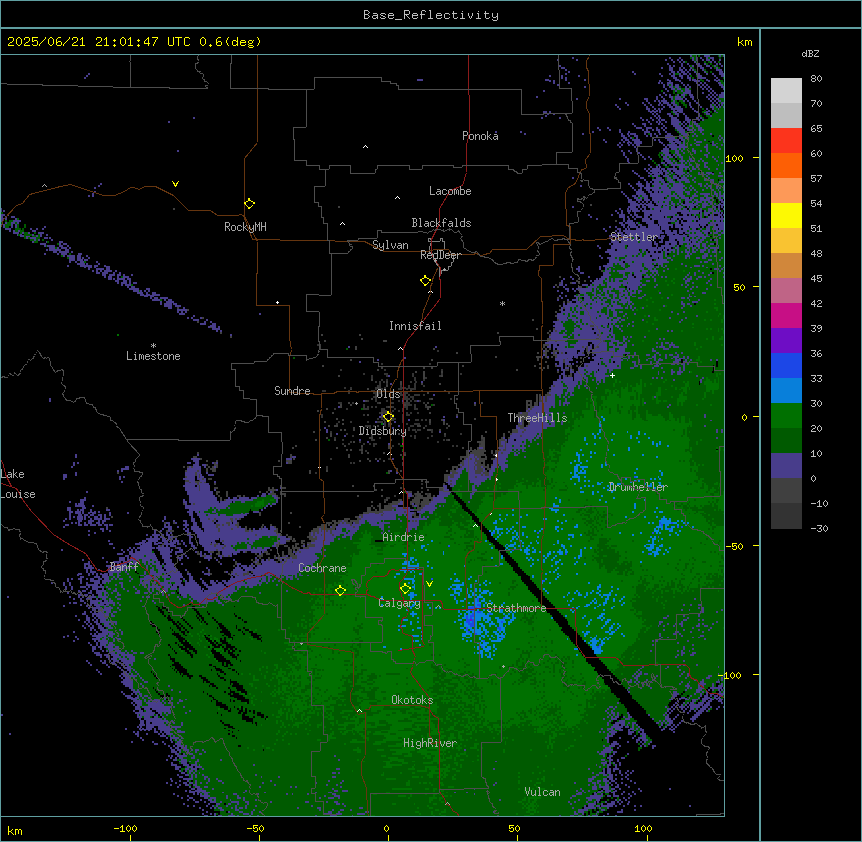Select the Strathmore city label

(x=516, y=608)
